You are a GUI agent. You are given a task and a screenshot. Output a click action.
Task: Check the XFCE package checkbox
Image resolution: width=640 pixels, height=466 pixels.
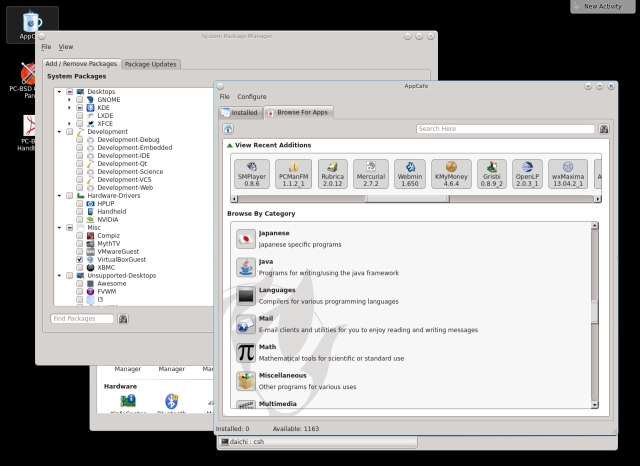pos(80,124)
